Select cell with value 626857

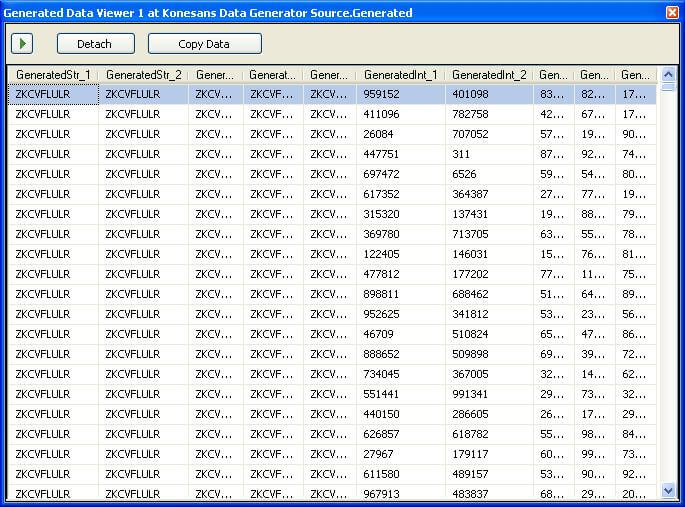pyautogui.click(x=401, y=435)
